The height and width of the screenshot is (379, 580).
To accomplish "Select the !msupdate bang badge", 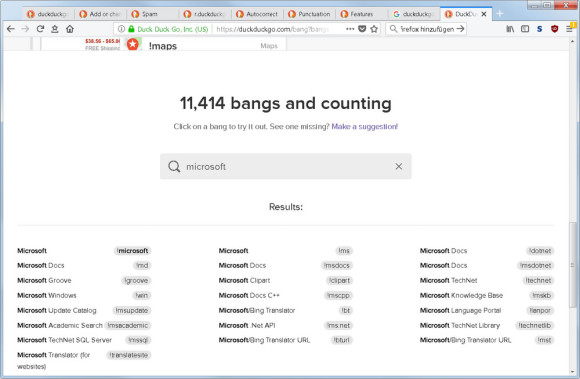I will 132,311.
